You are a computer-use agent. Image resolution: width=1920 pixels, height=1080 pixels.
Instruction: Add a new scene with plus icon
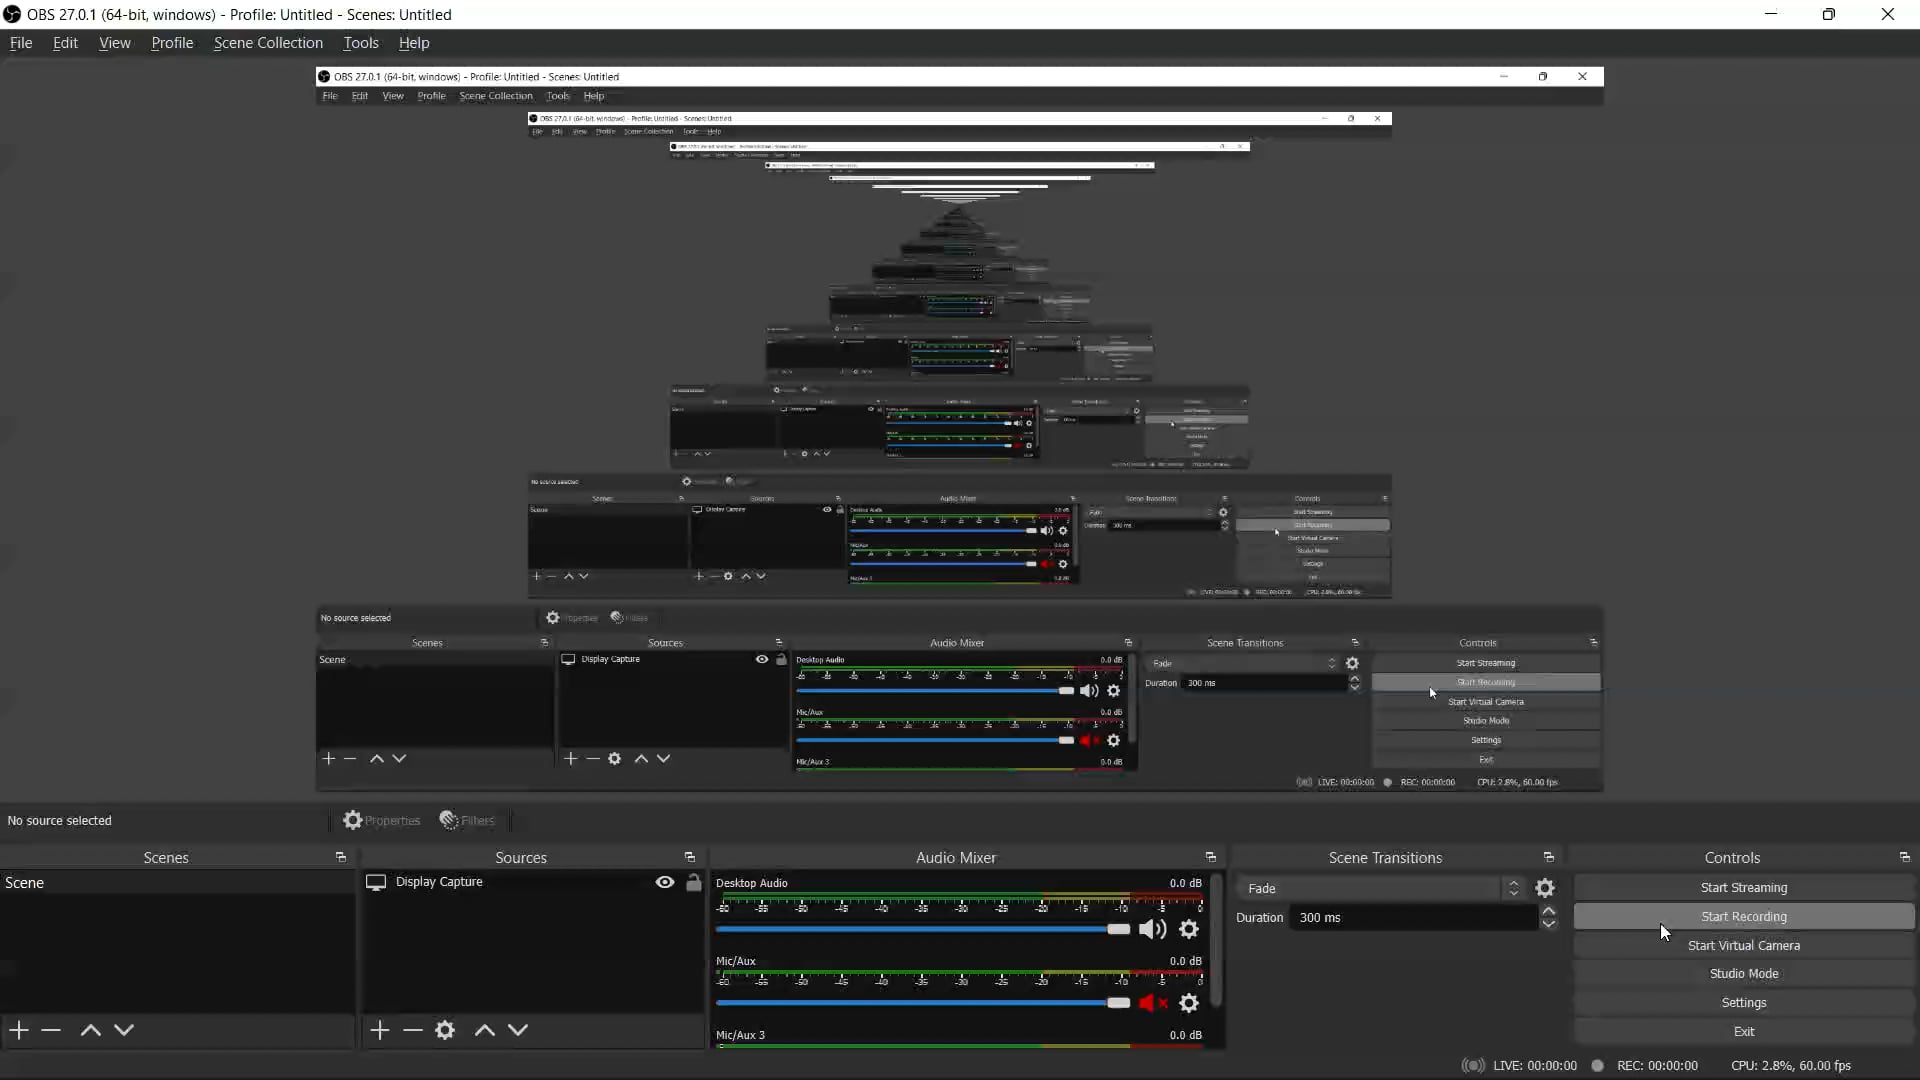(19, 1030)
